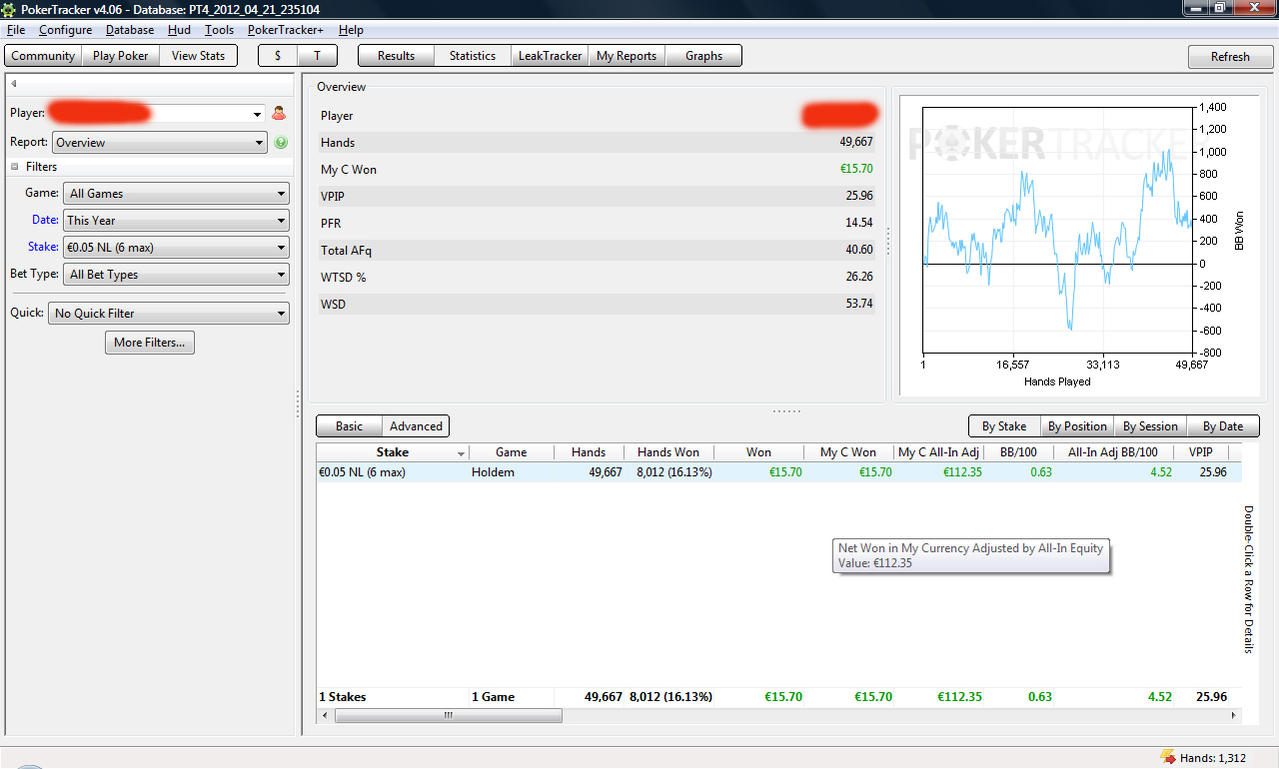Open the Report dropdown showing Overview
1279x769 pixels.
pos(159,142)
